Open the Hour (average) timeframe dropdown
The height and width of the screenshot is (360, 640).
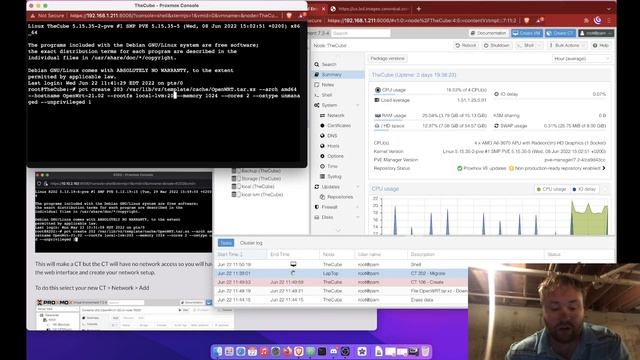tap(581, 59)
